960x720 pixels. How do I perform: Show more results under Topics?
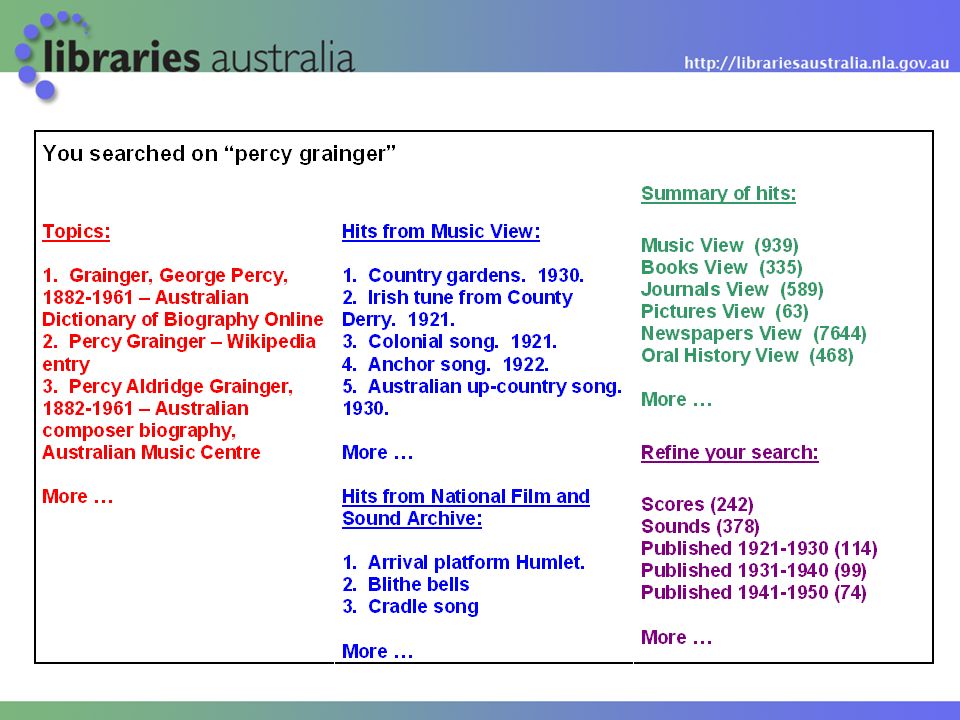coord(78,496)
